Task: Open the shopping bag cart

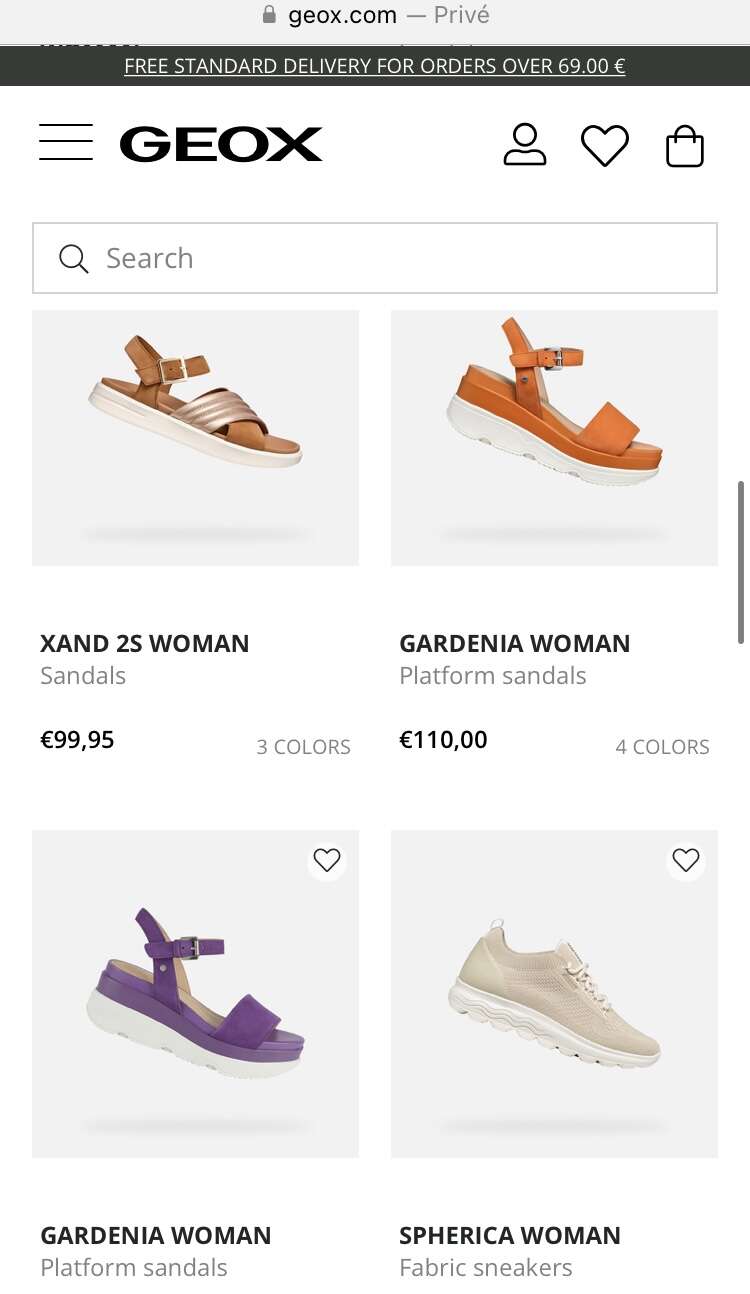Action: tap(685, 146)
